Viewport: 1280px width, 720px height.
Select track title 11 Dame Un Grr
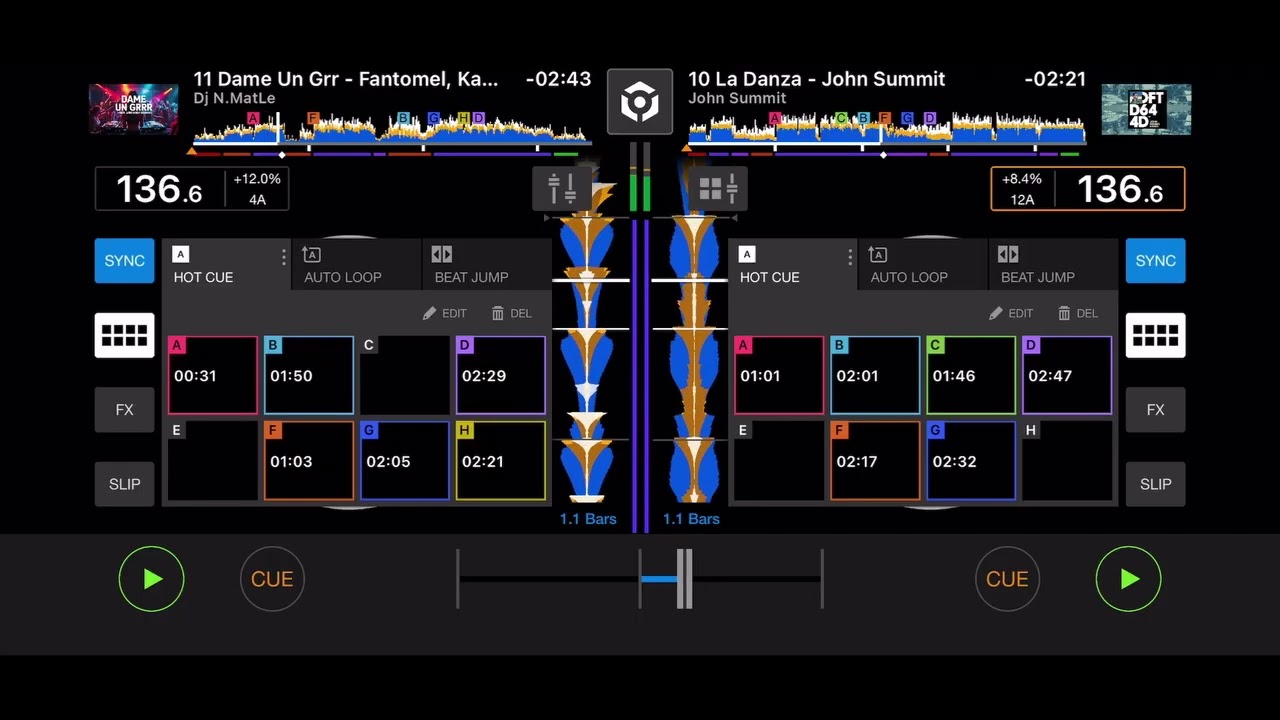click(345, 79)
